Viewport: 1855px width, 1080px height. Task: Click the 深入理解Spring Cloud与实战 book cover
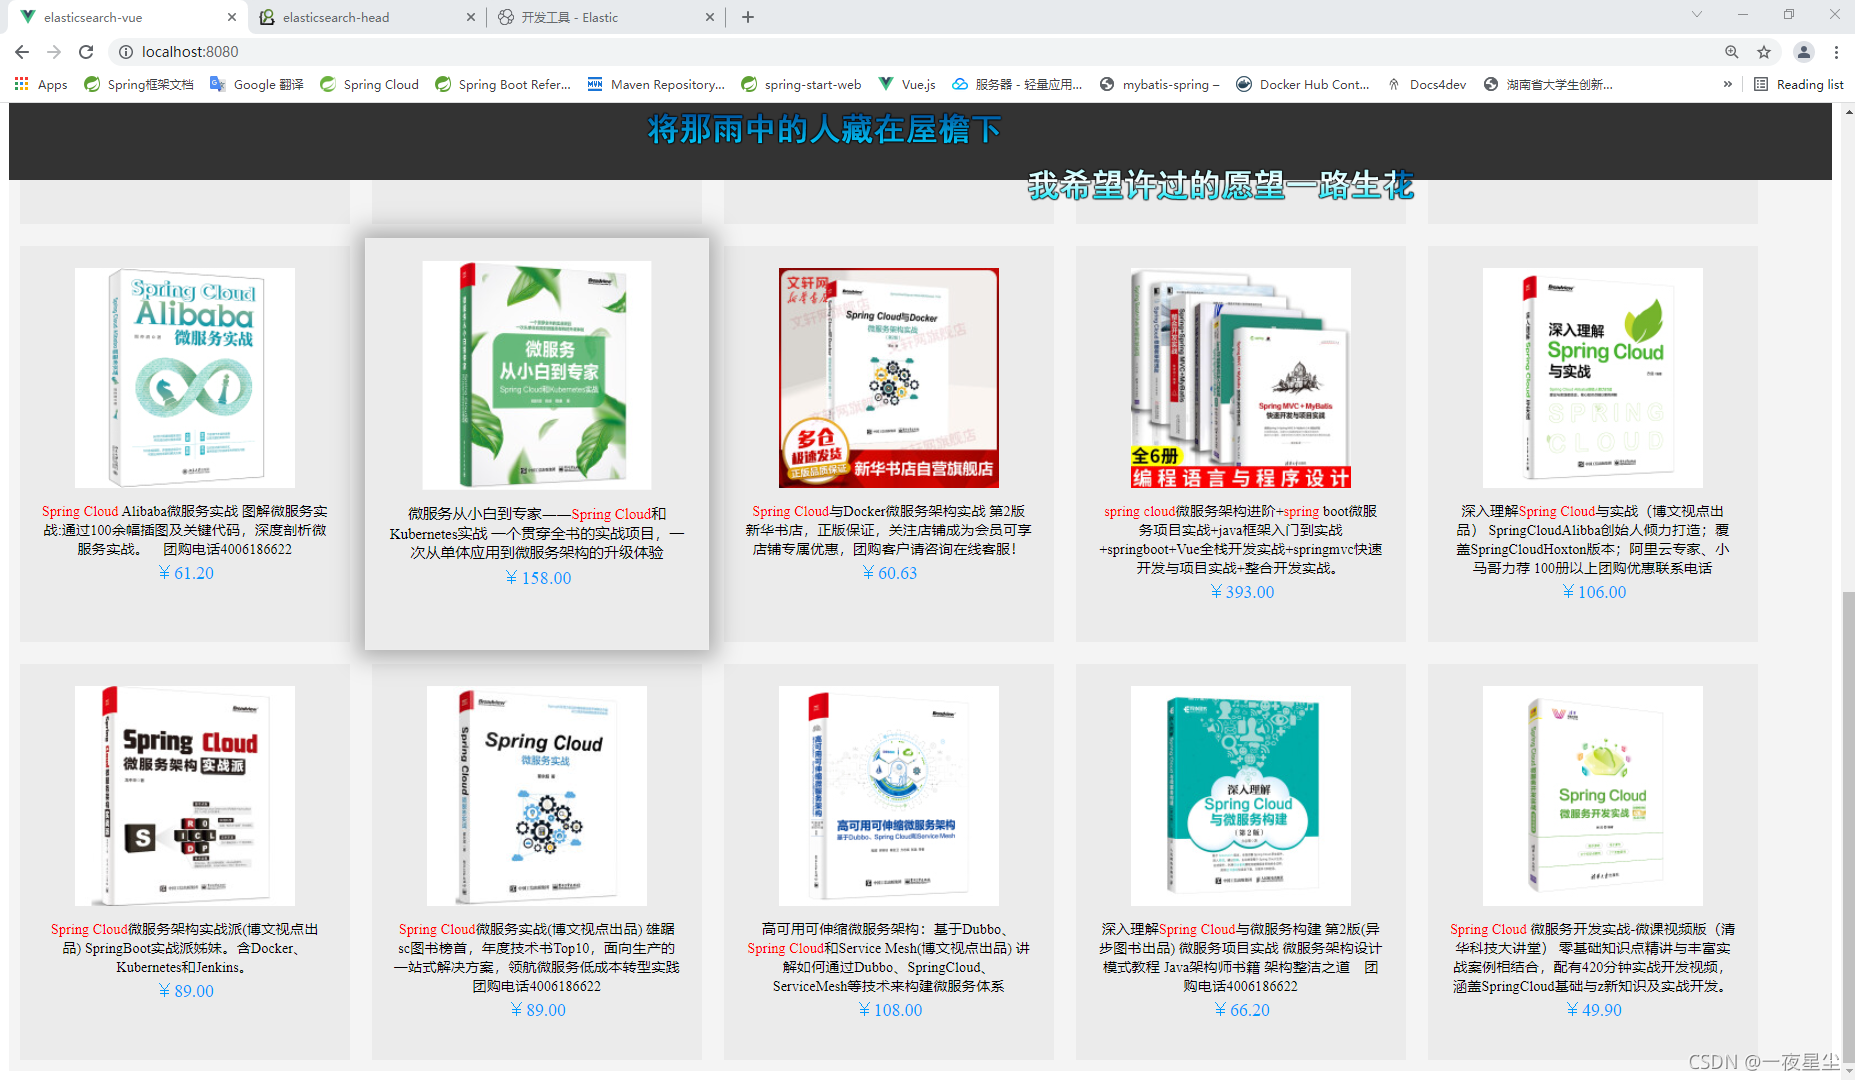pos(1593,378)
